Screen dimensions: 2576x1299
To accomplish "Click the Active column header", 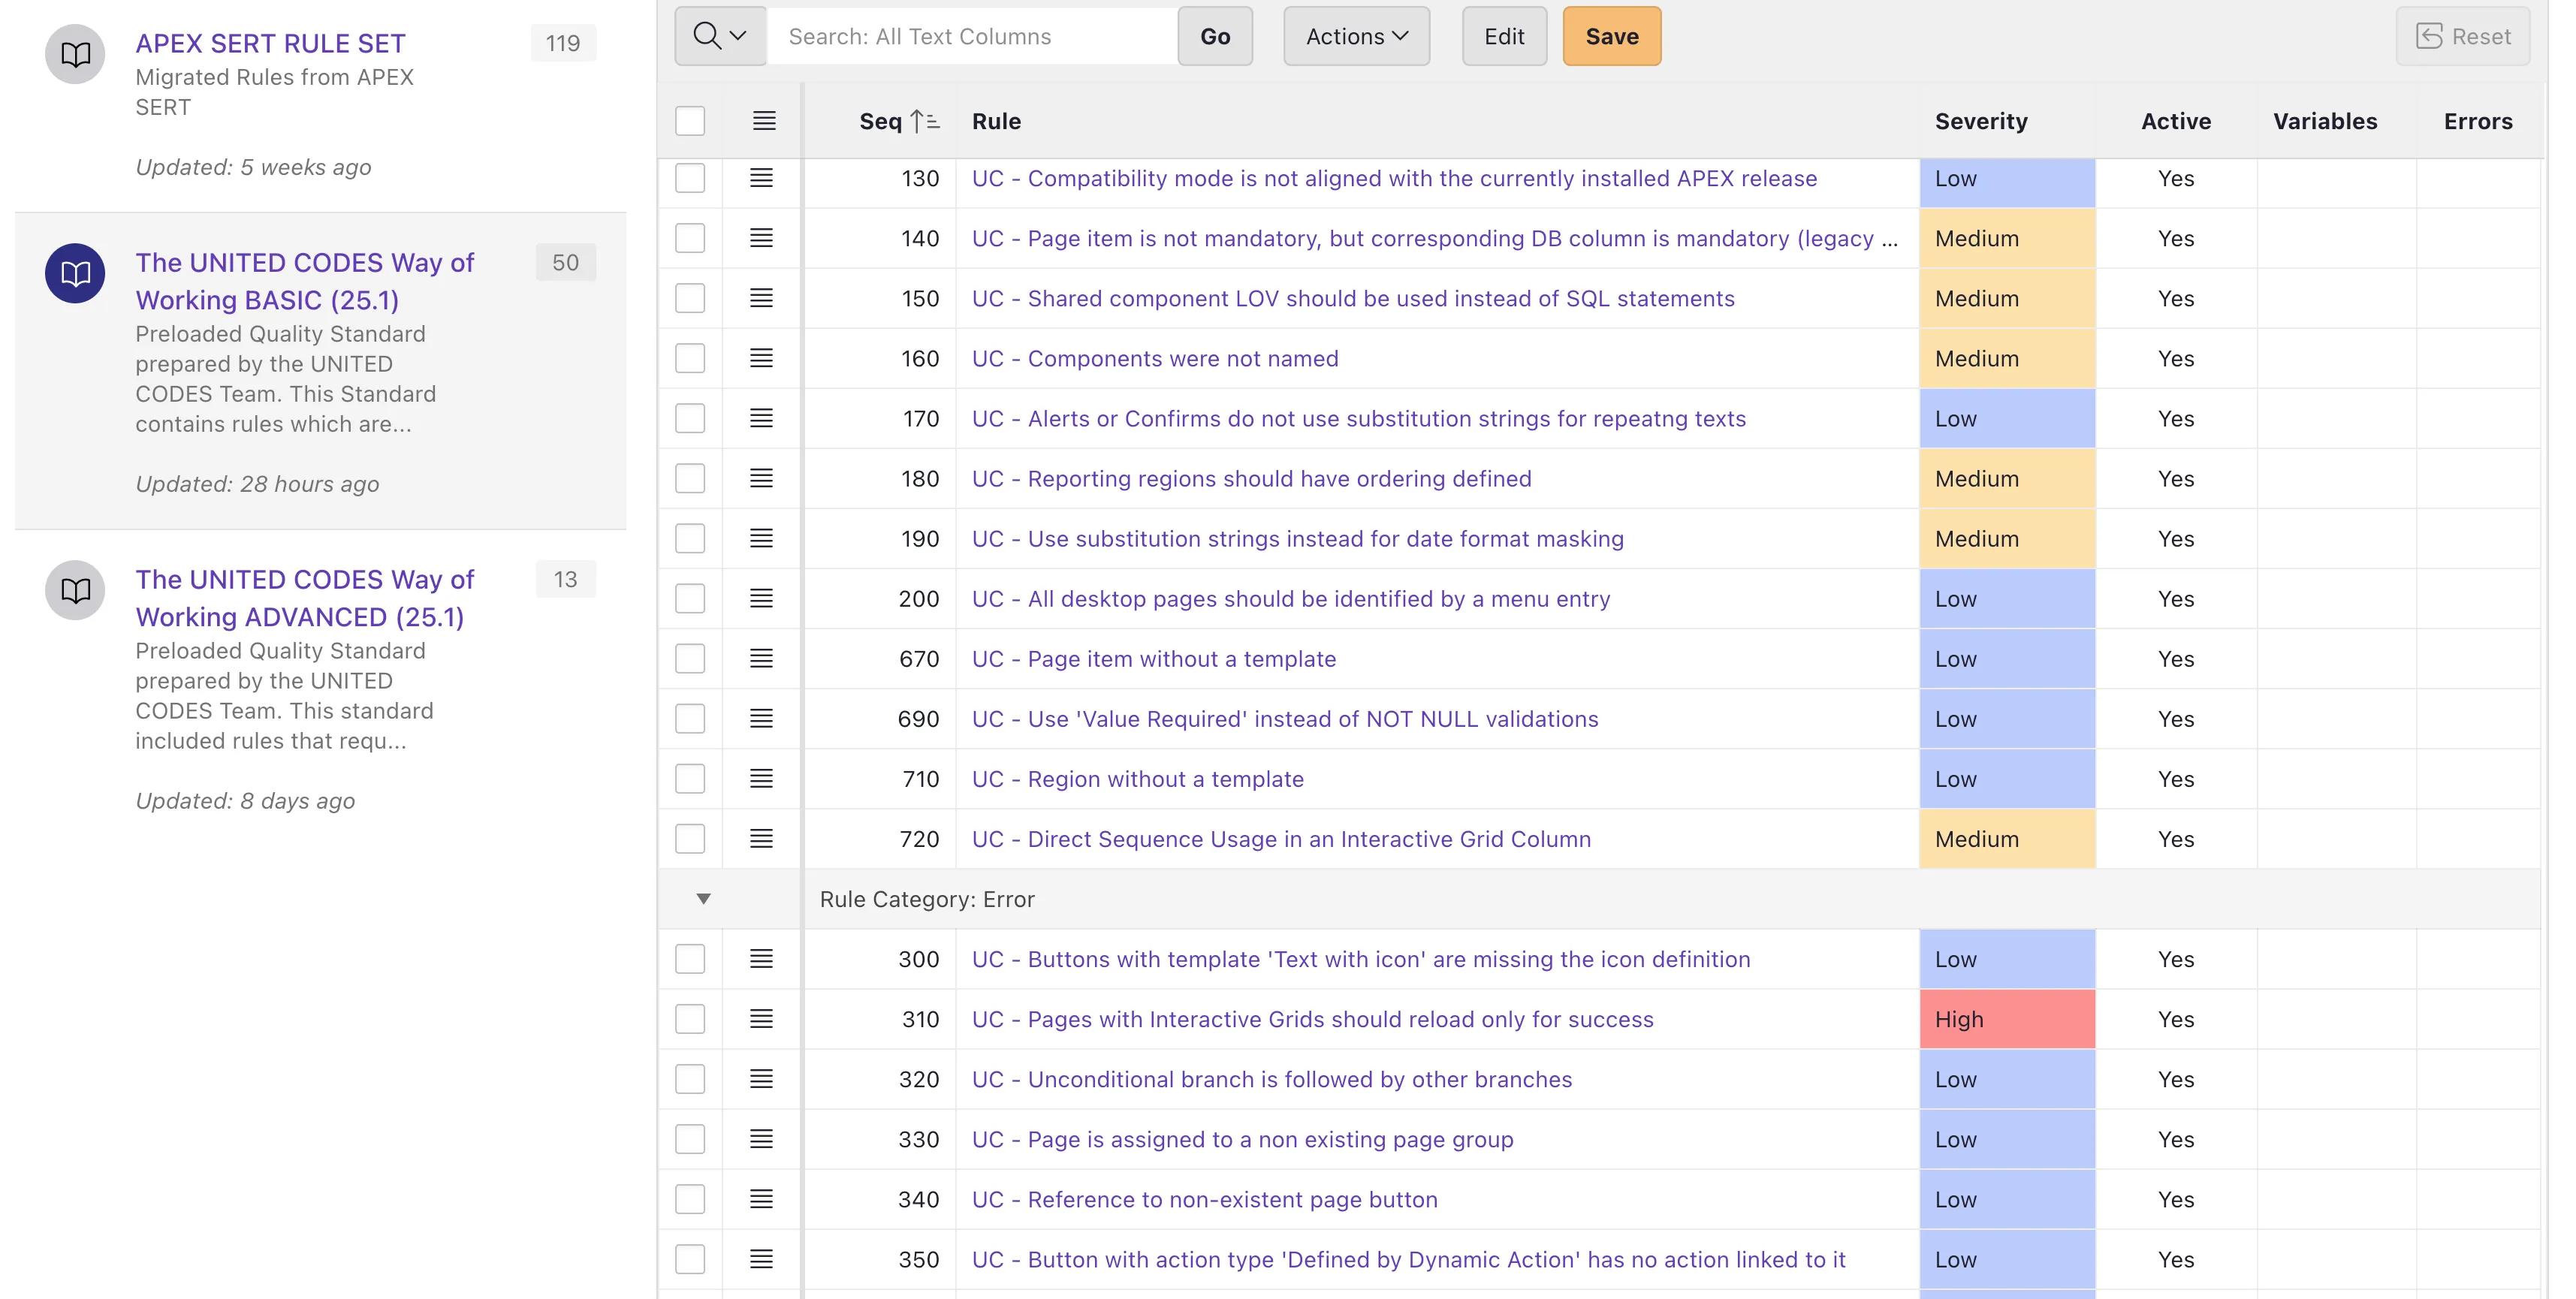I will 2175,121.
